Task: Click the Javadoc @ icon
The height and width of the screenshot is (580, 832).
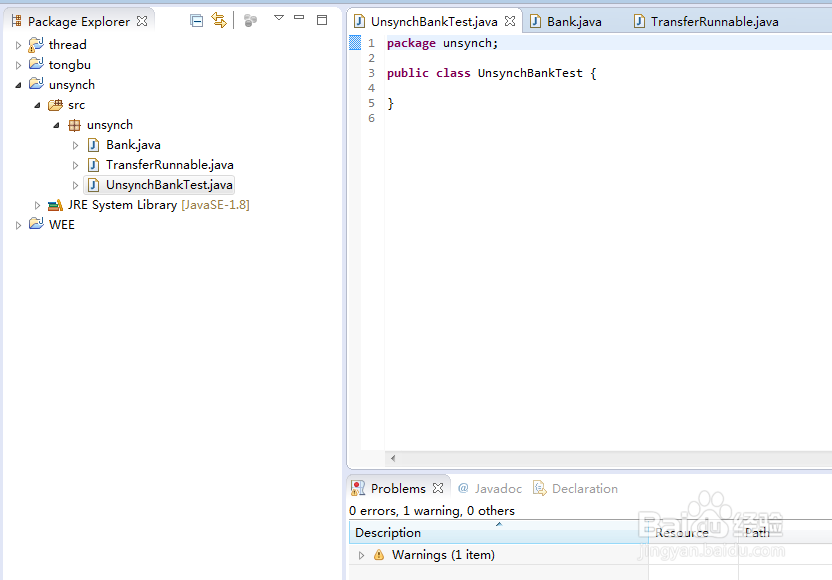Action: pos(463,488)
